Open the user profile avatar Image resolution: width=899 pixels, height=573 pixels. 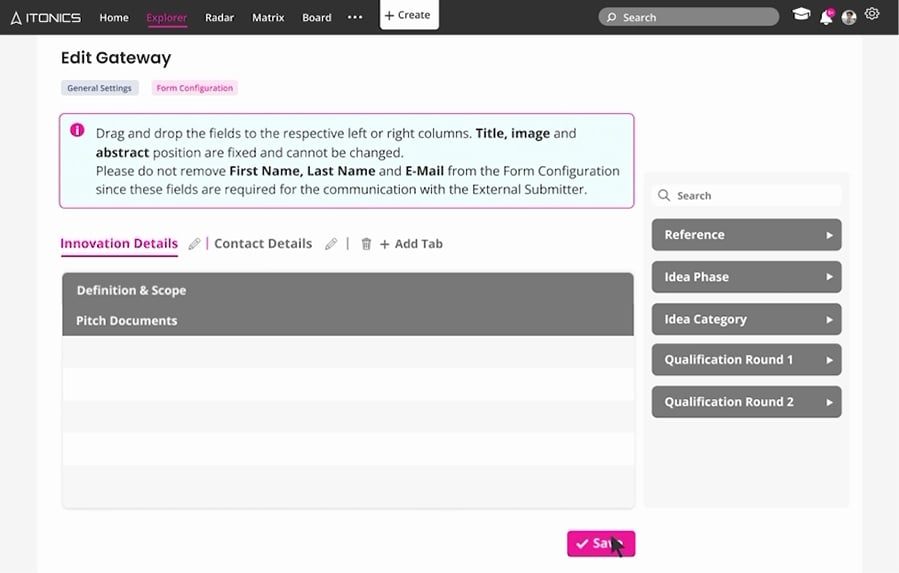[849, 17]
